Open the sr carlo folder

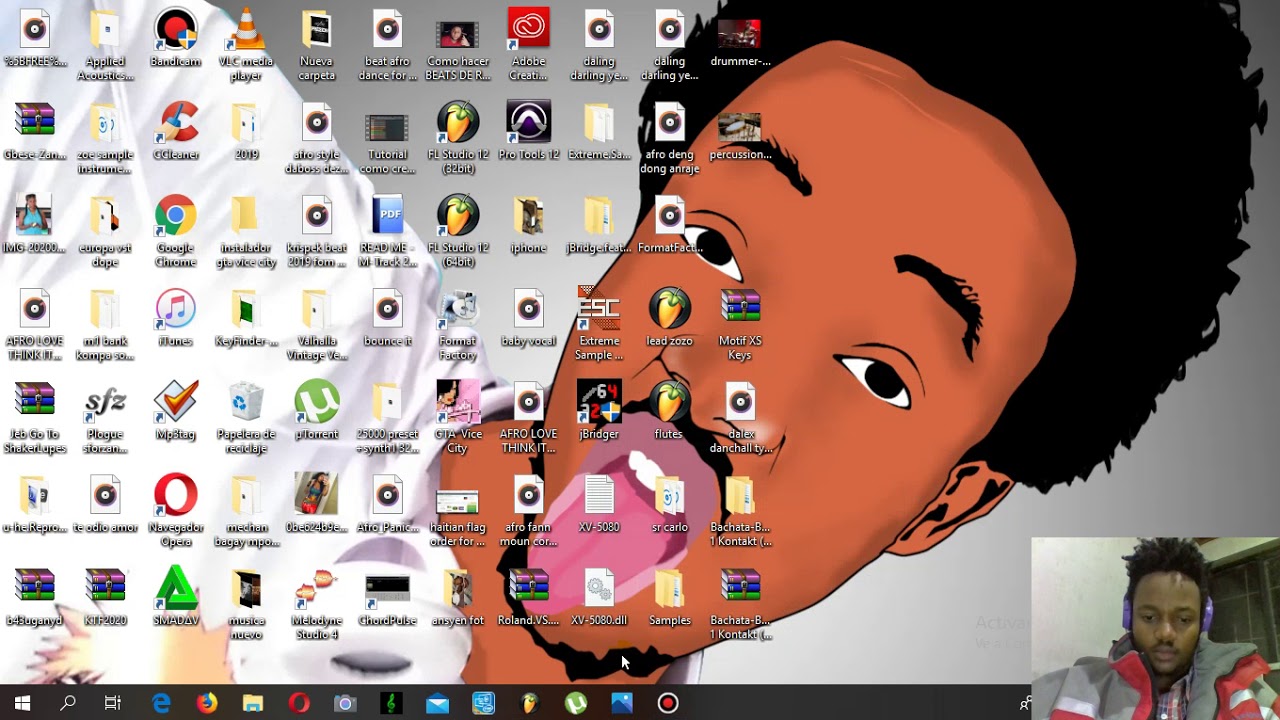coord(669,503)
